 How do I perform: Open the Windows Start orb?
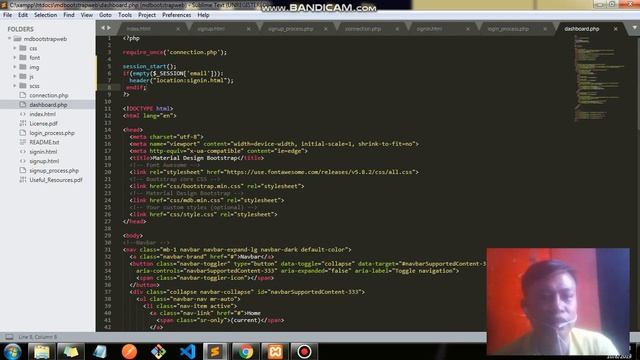coord(12,351)
